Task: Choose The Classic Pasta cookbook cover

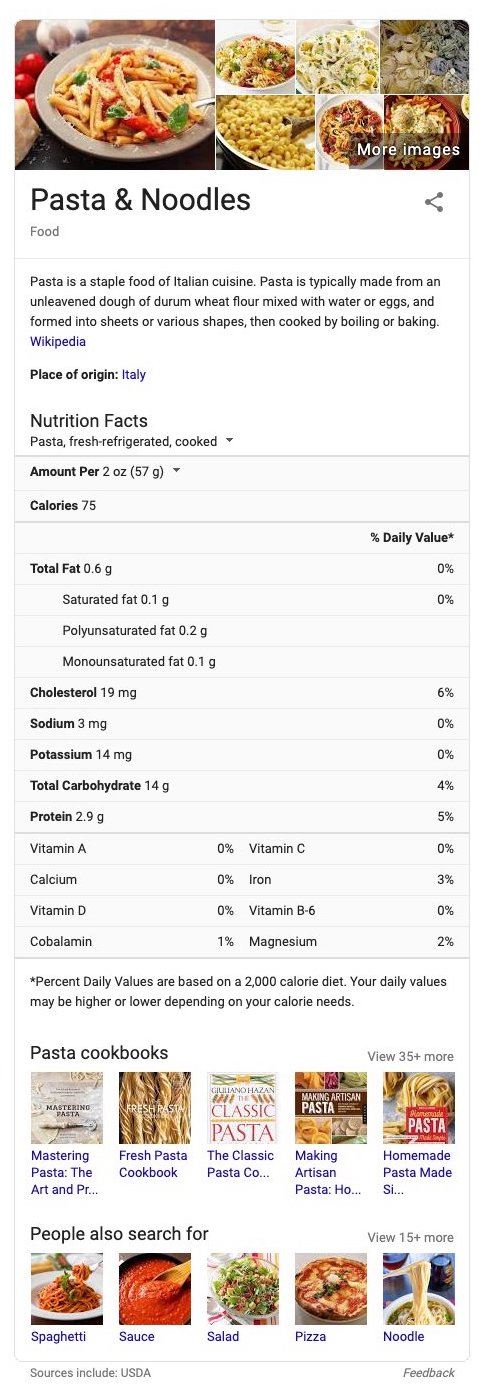Action: pos(243,1108)
